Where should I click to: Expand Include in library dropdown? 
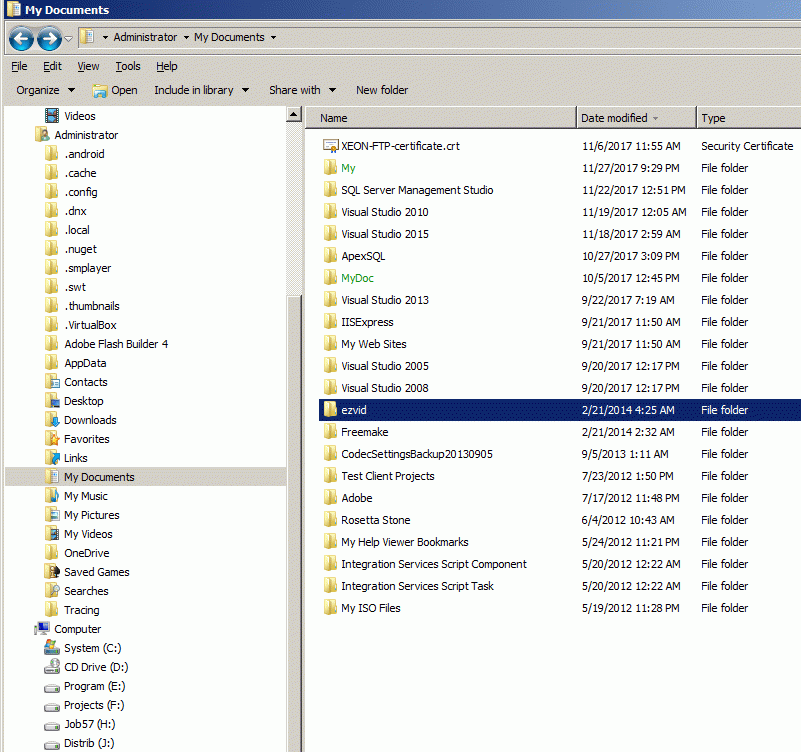[202, 90]
